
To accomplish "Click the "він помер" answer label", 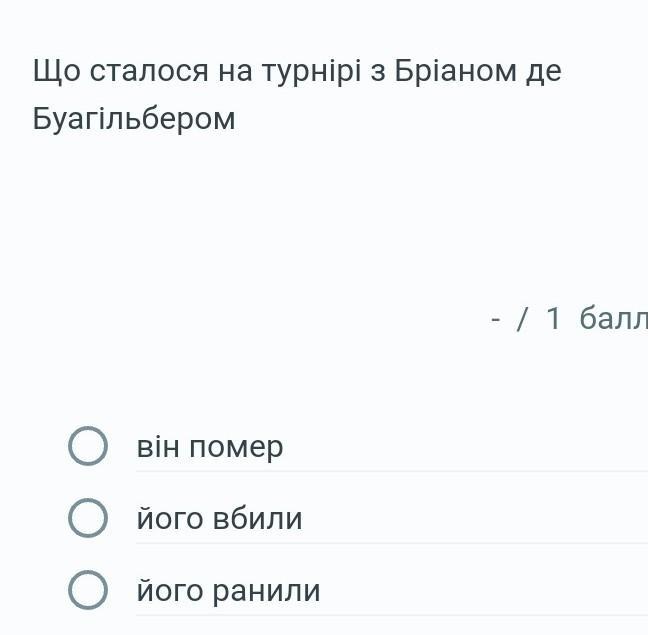I will click(x=210, y=447).
